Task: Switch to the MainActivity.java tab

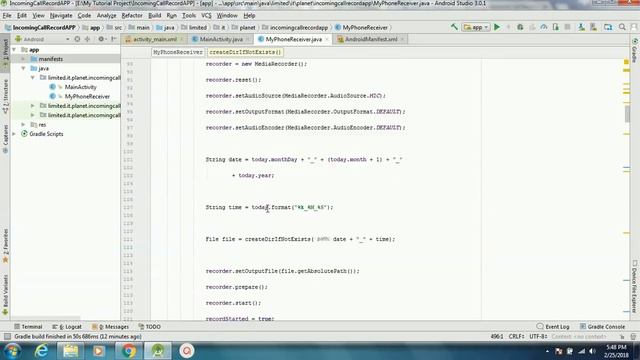Action: click(x=221, y=39)
